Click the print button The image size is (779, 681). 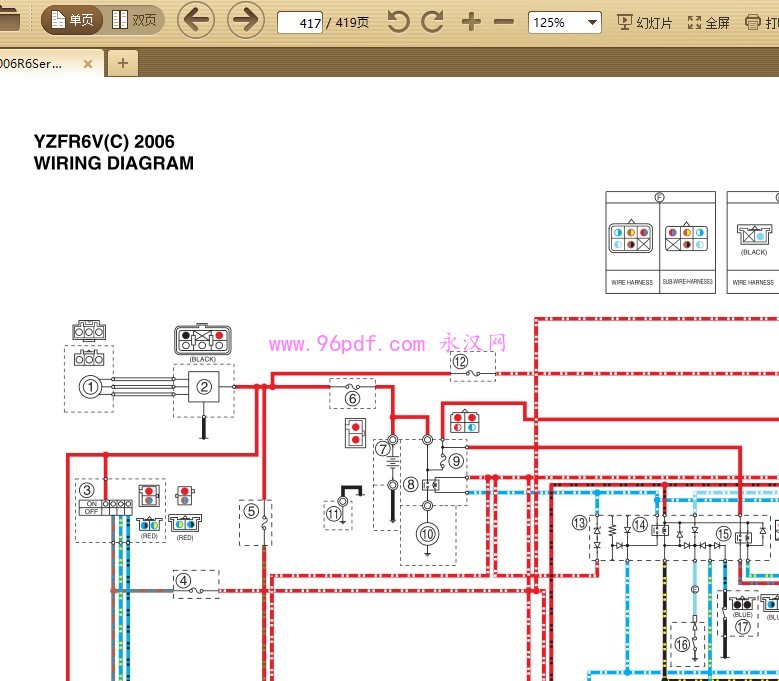pos(762,22)
